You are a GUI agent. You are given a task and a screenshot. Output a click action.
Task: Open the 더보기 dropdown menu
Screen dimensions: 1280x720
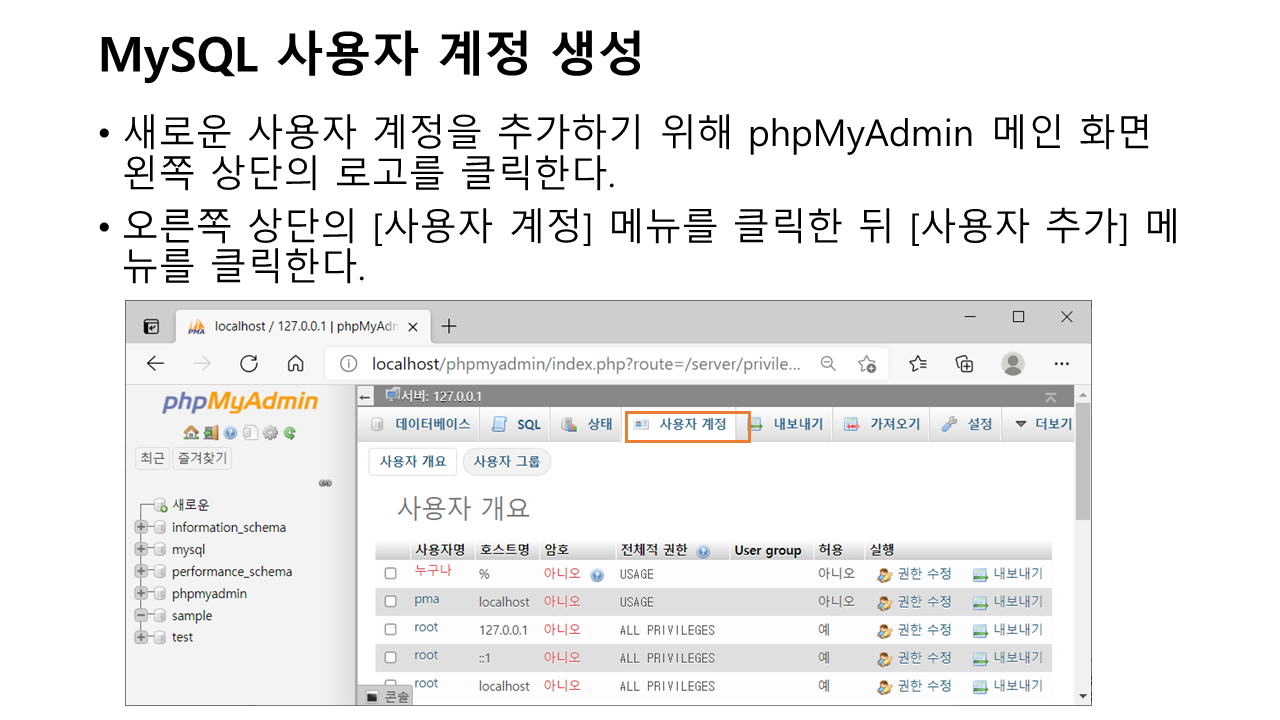point(1043,424)
